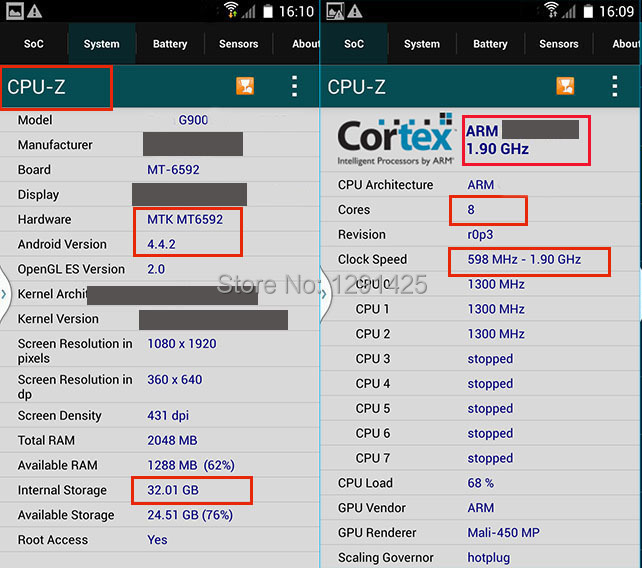
Task: Expand the side drawer chevron on left screen edge
Action: [x=4, y=294]
